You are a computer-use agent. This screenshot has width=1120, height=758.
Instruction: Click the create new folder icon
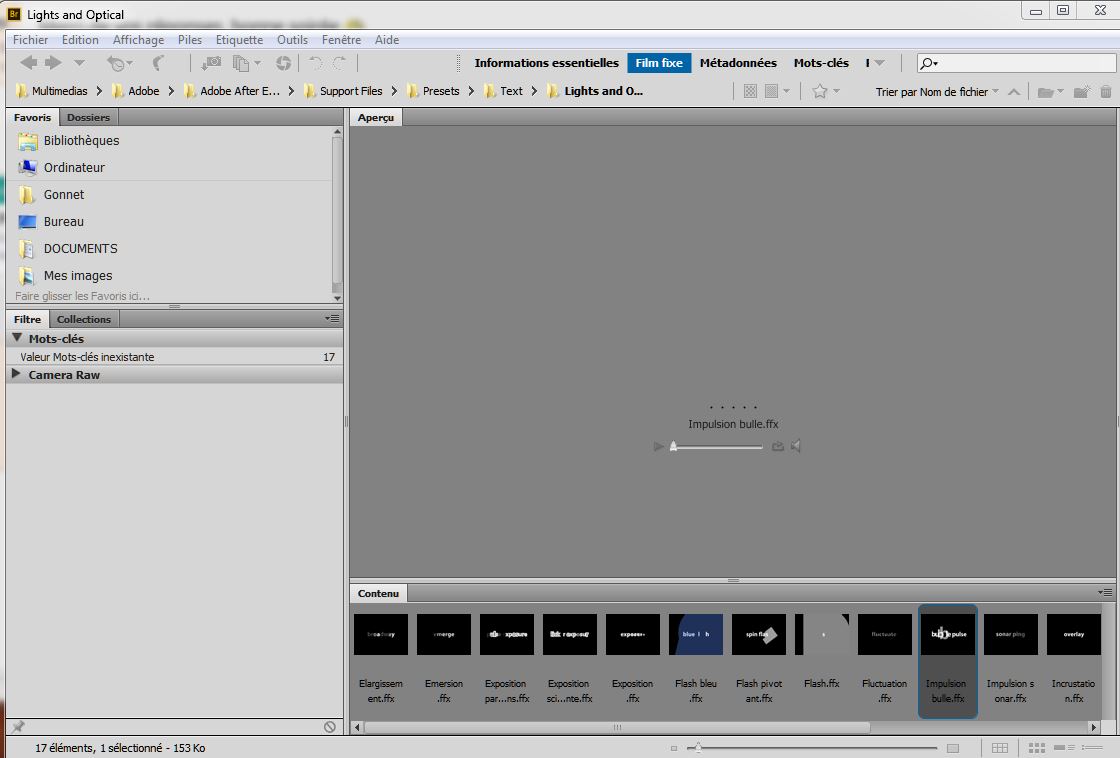point(1081,92)
